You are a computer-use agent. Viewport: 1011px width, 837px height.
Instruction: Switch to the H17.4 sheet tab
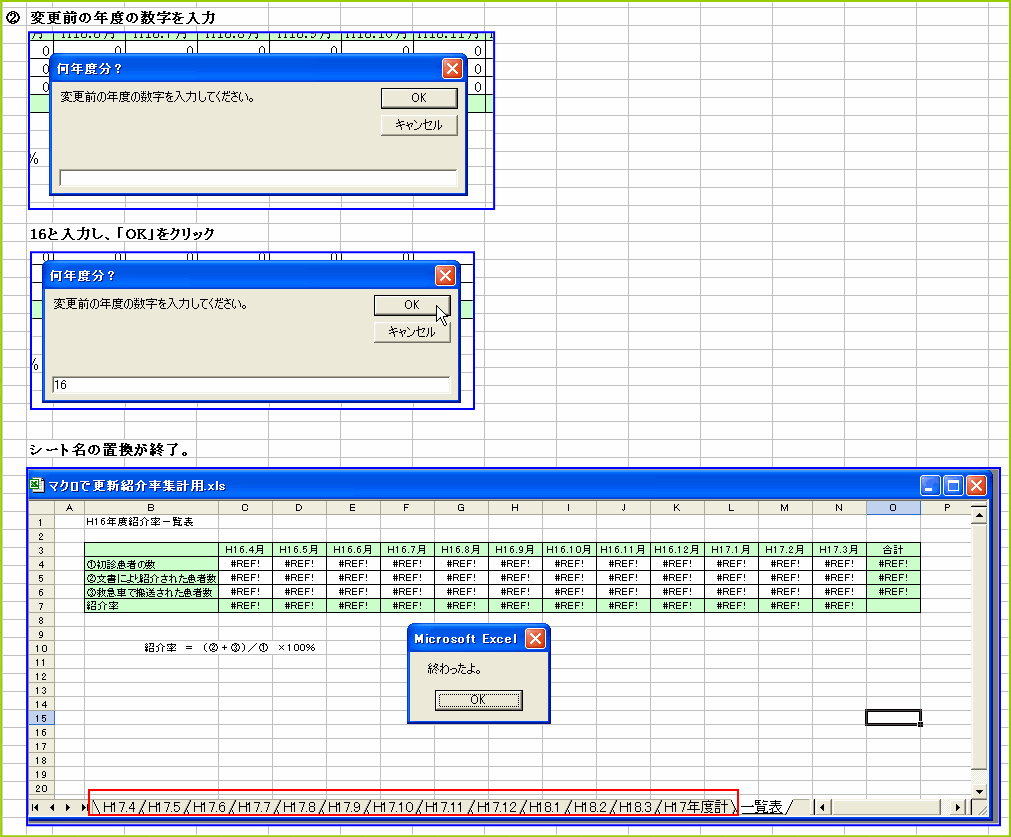(x=118, y=807)
